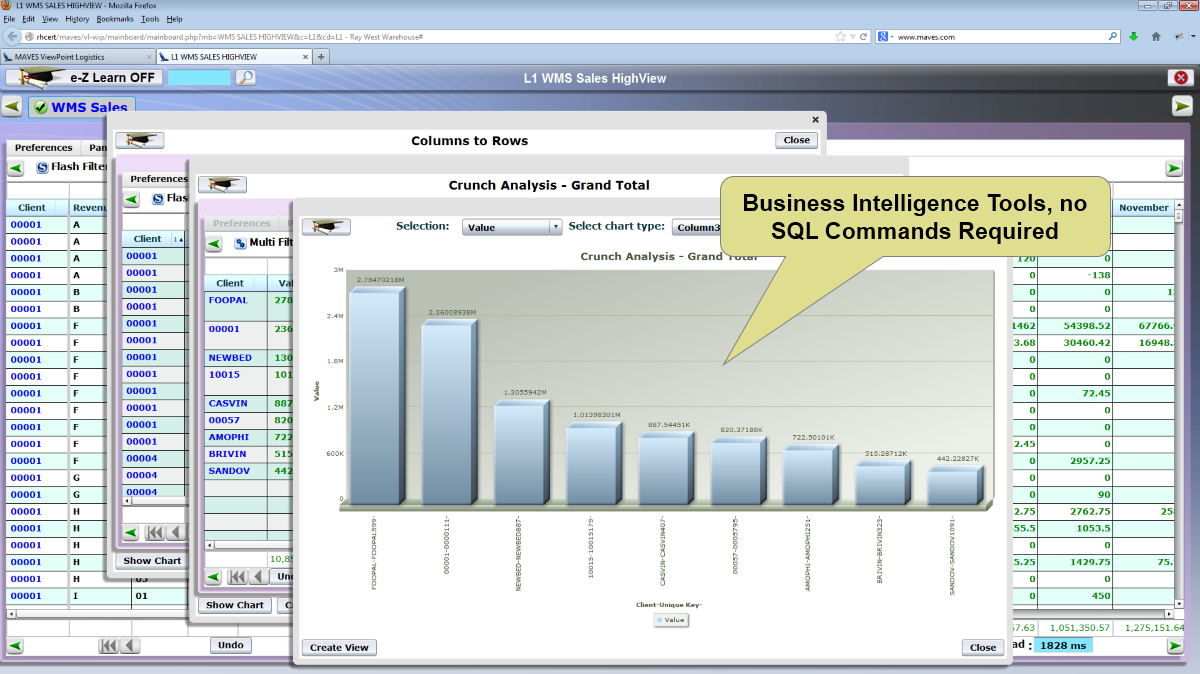Switch to MAVES ViewPoint Logistics browser tab

tap(78, 57)
